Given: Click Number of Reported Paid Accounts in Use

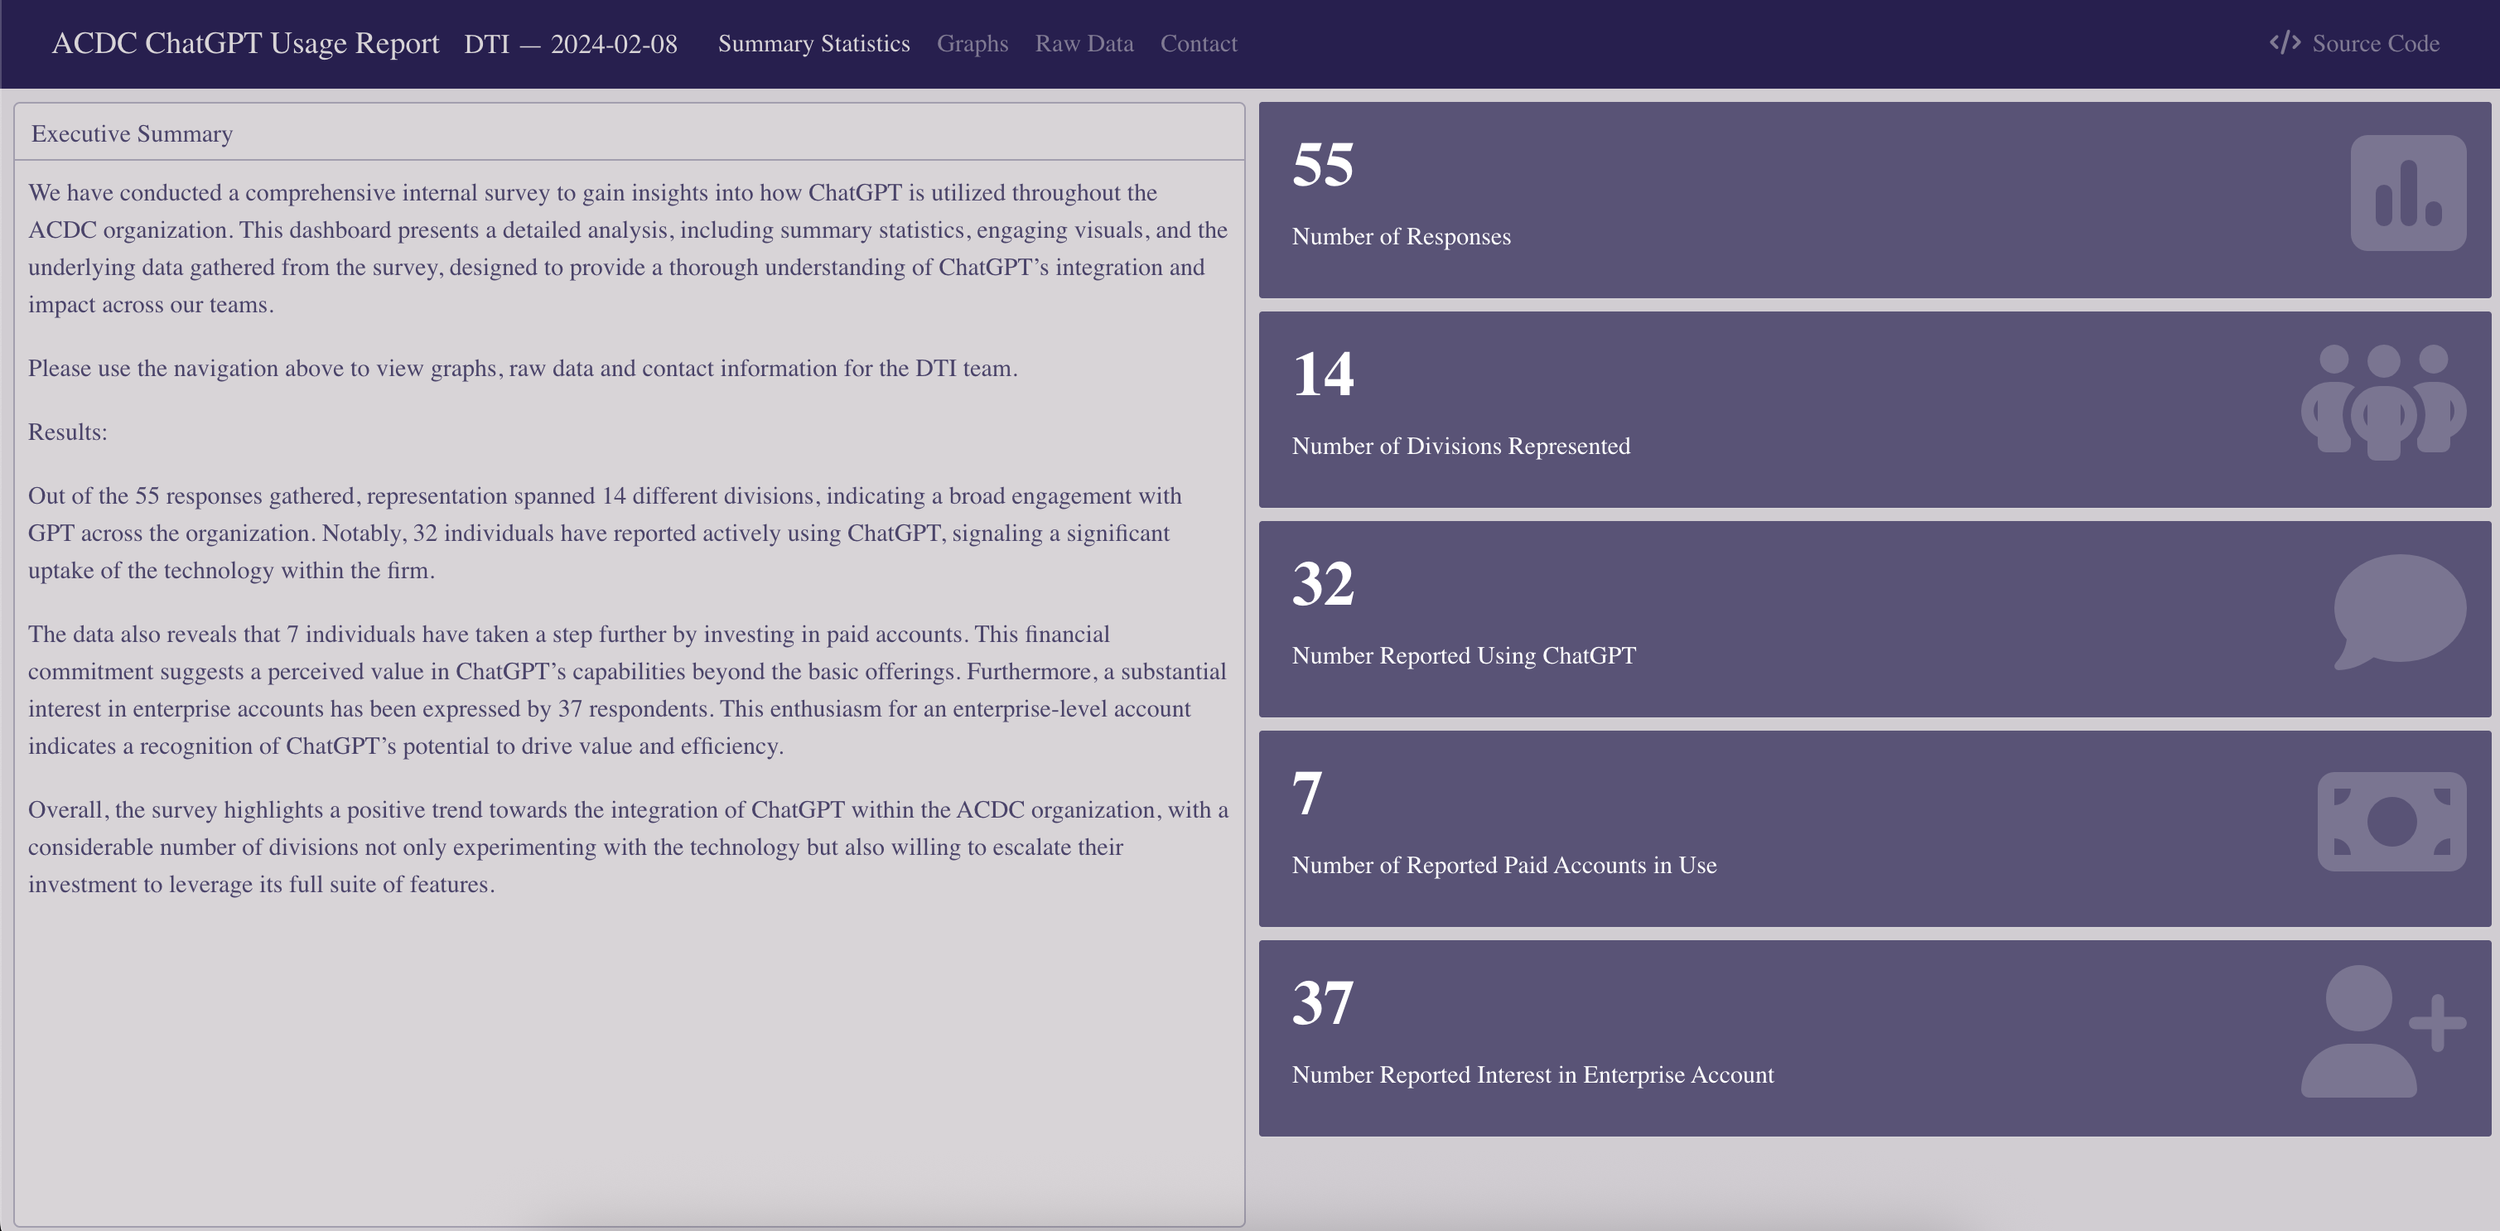Looking at the screenshot, I should pos(1504,865).
